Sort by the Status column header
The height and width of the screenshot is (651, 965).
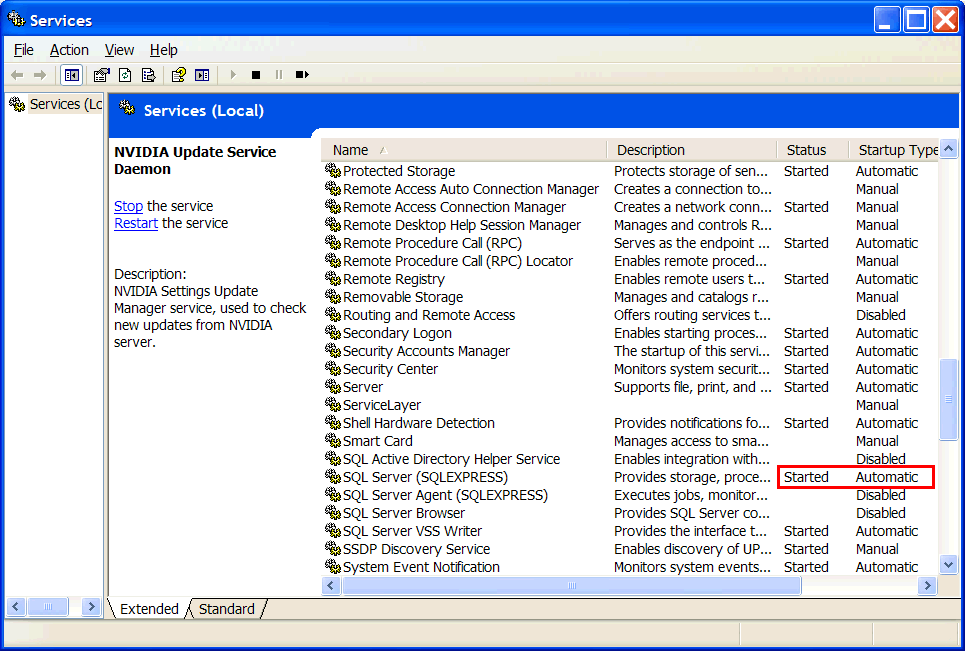click(x=812, y=150)
